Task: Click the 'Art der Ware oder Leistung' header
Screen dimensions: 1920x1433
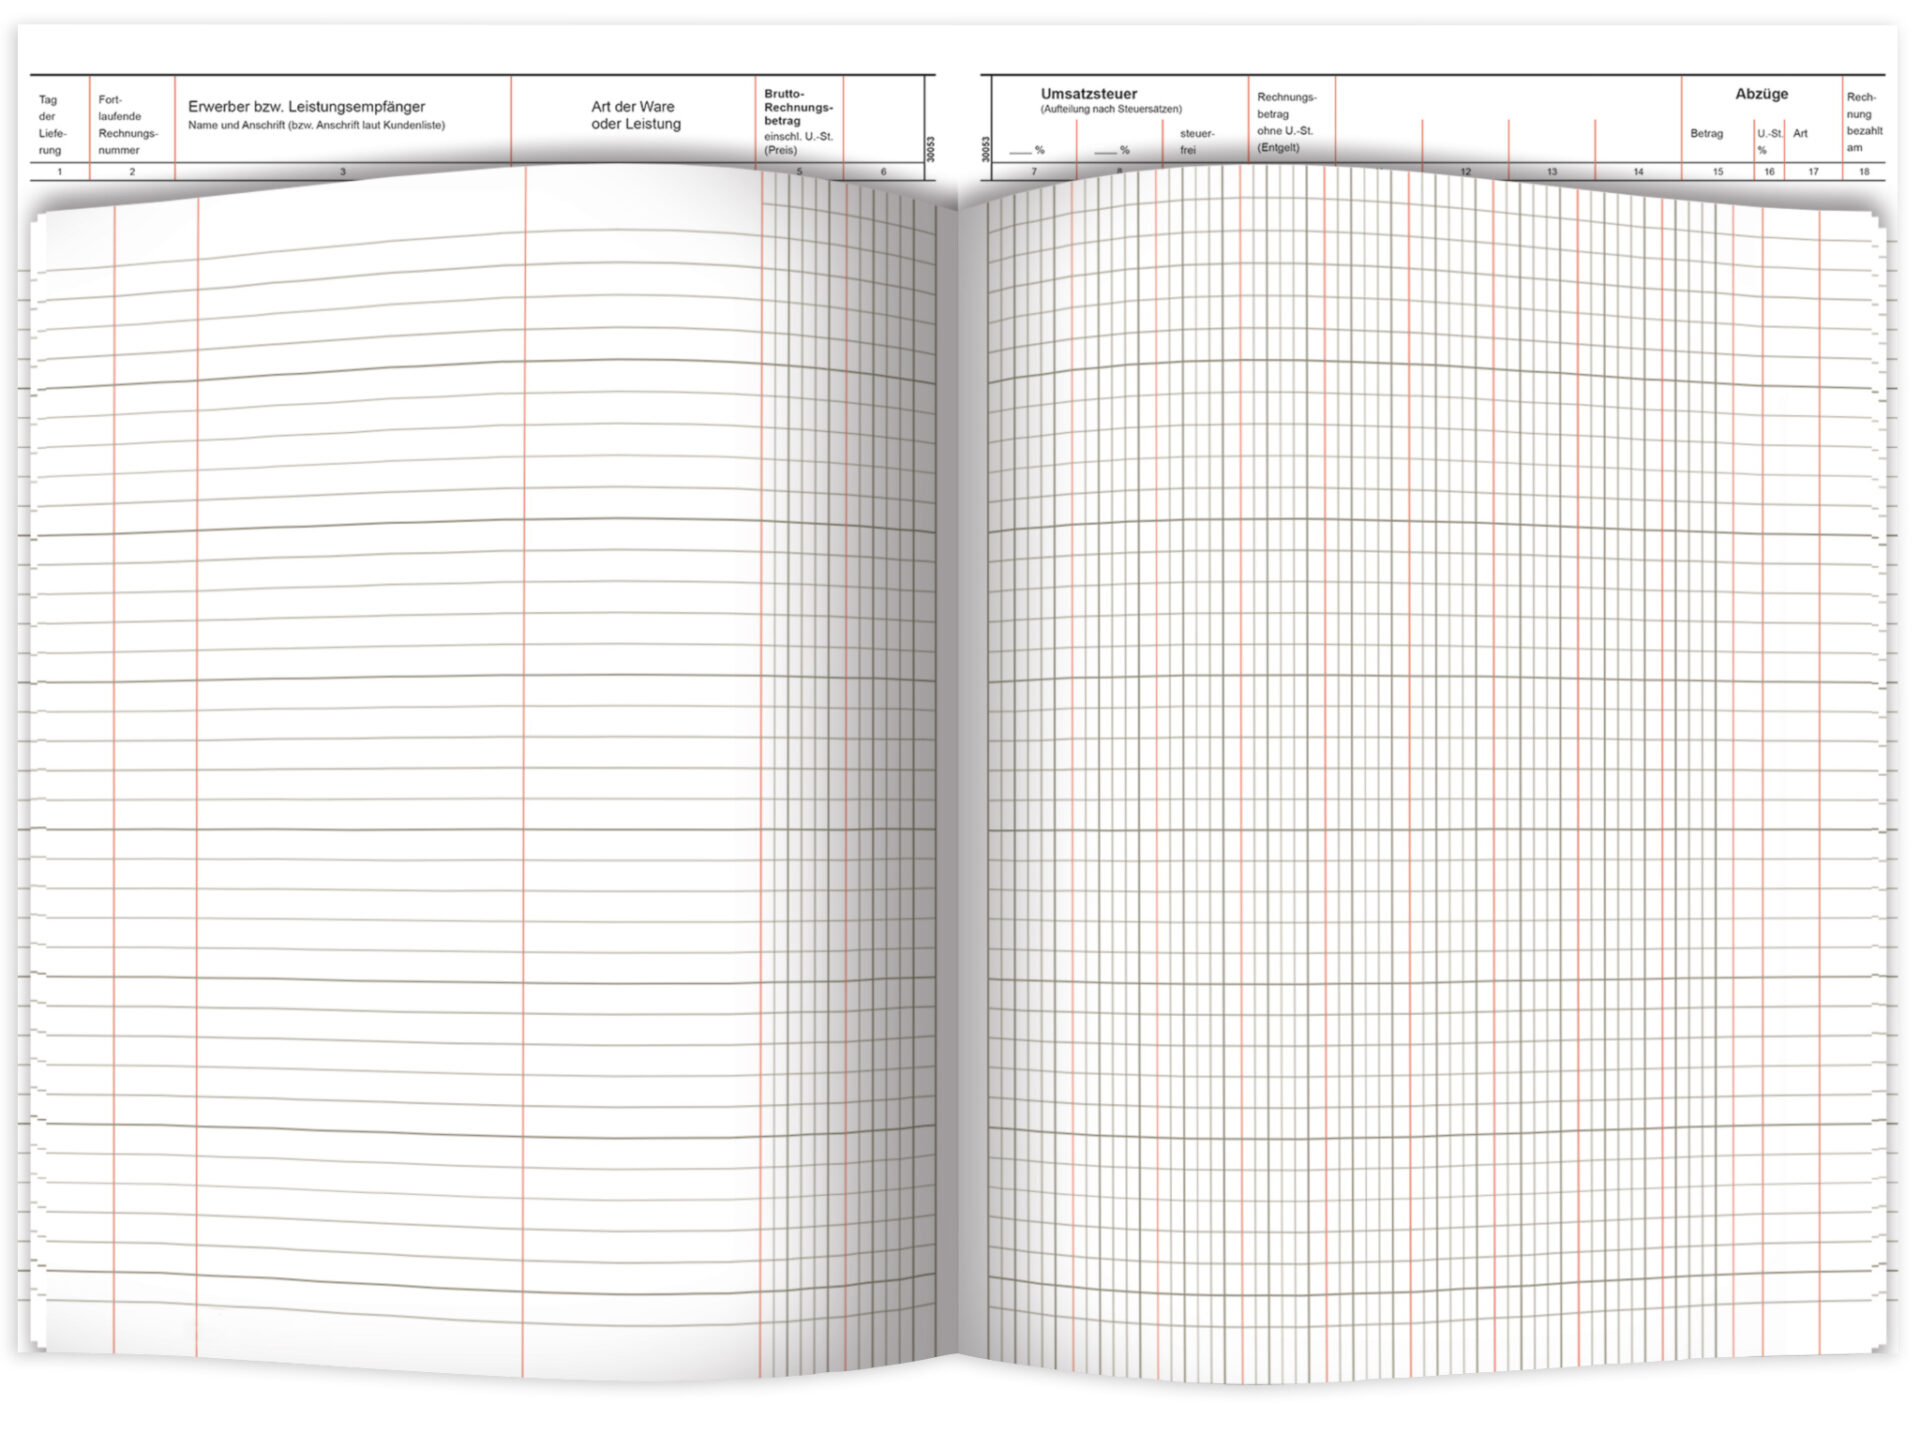Action: click(636, 115)
